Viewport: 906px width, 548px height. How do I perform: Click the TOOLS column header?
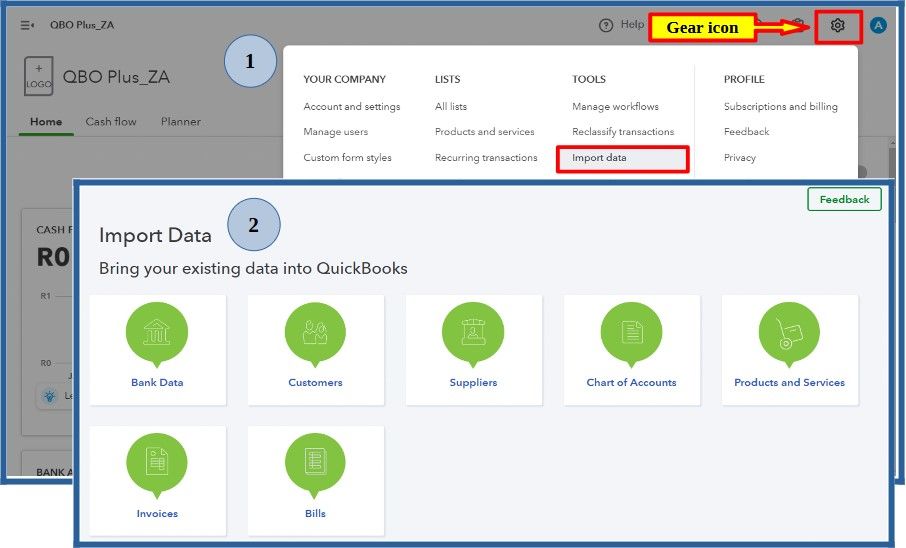pos(589,79)
